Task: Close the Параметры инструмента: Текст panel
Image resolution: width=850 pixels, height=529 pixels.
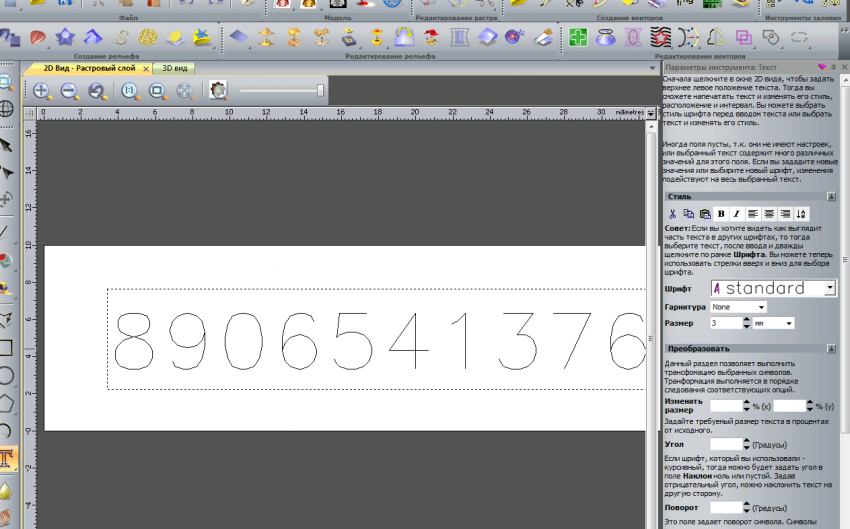Action: click(x=844, y=67)
